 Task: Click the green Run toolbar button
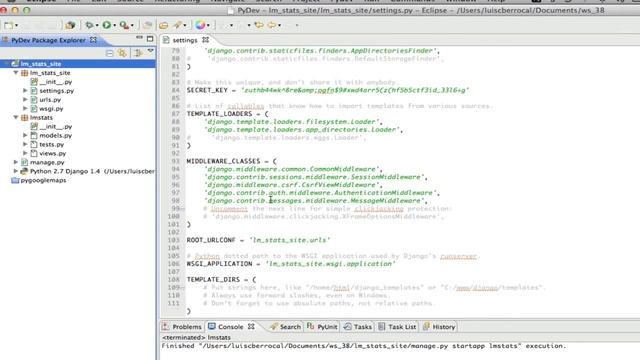pyautogui.click(x=107, y=25)
